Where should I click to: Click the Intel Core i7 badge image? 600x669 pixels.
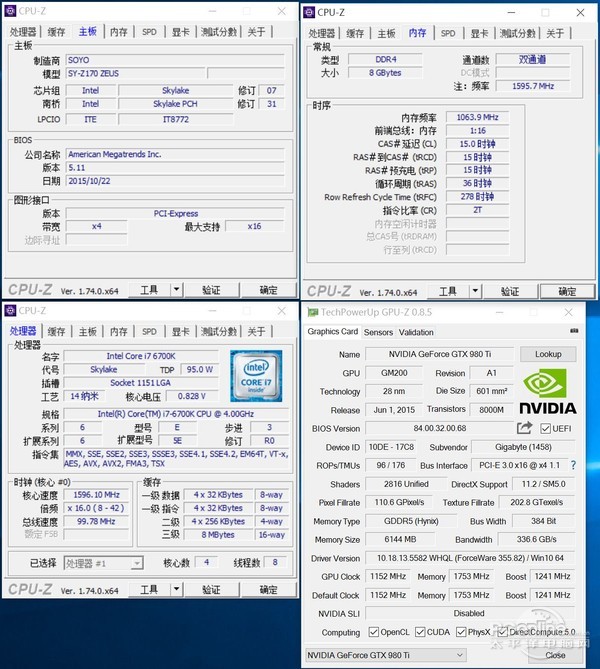(256, 376)
